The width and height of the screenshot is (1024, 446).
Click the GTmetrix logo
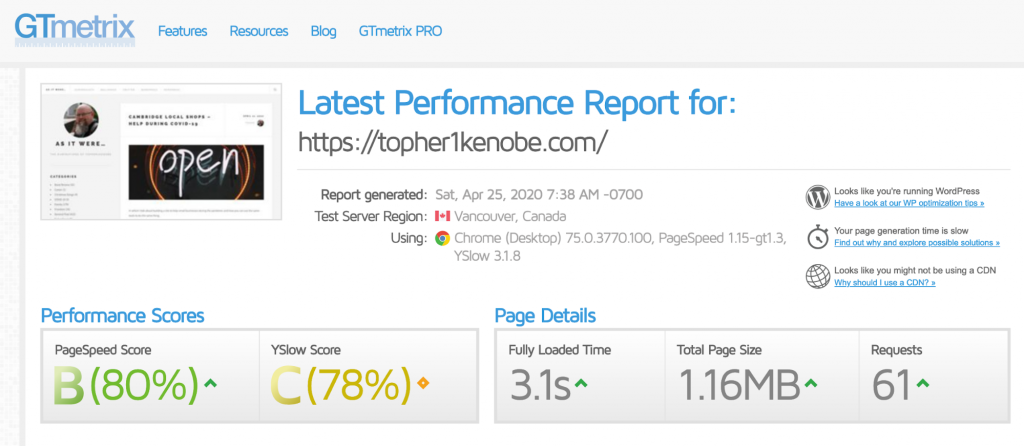tap(75, 30)
